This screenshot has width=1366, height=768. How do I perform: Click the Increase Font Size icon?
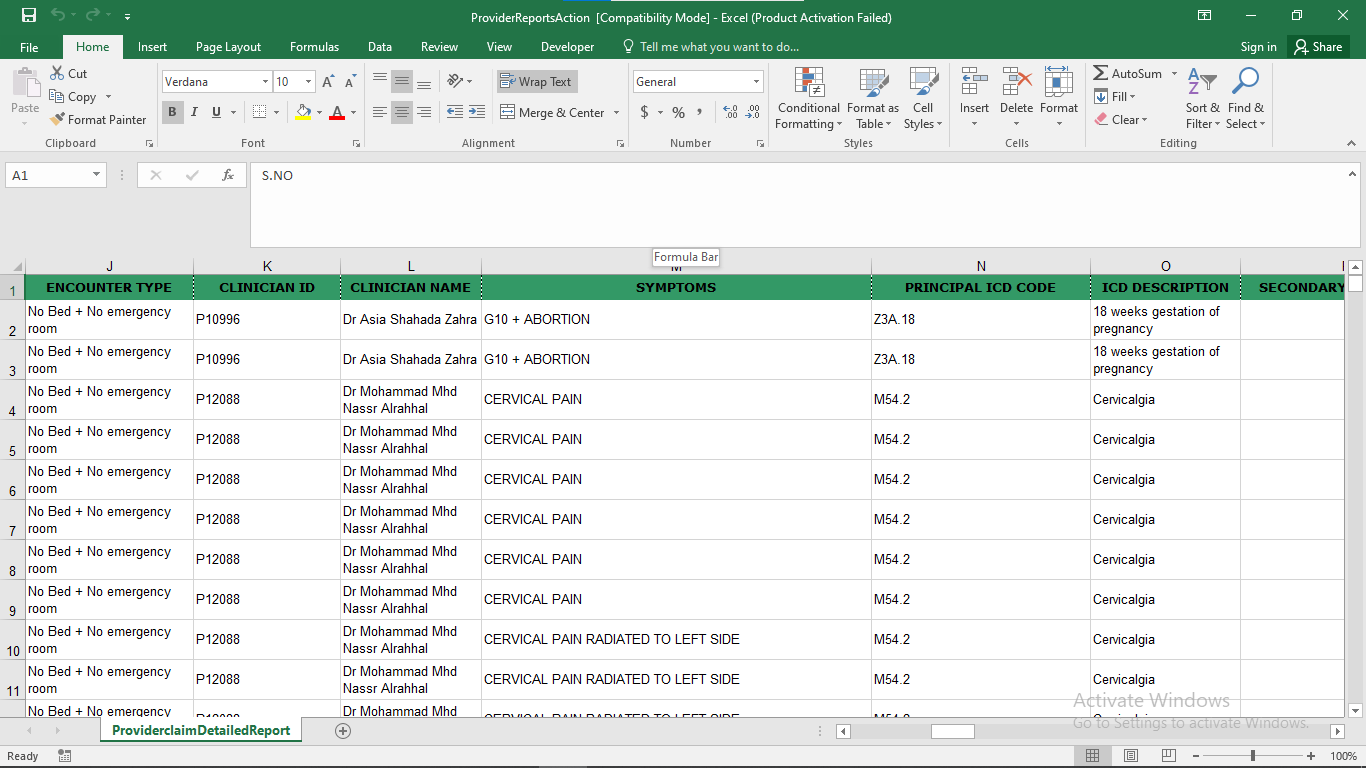[x=328, y=82]
